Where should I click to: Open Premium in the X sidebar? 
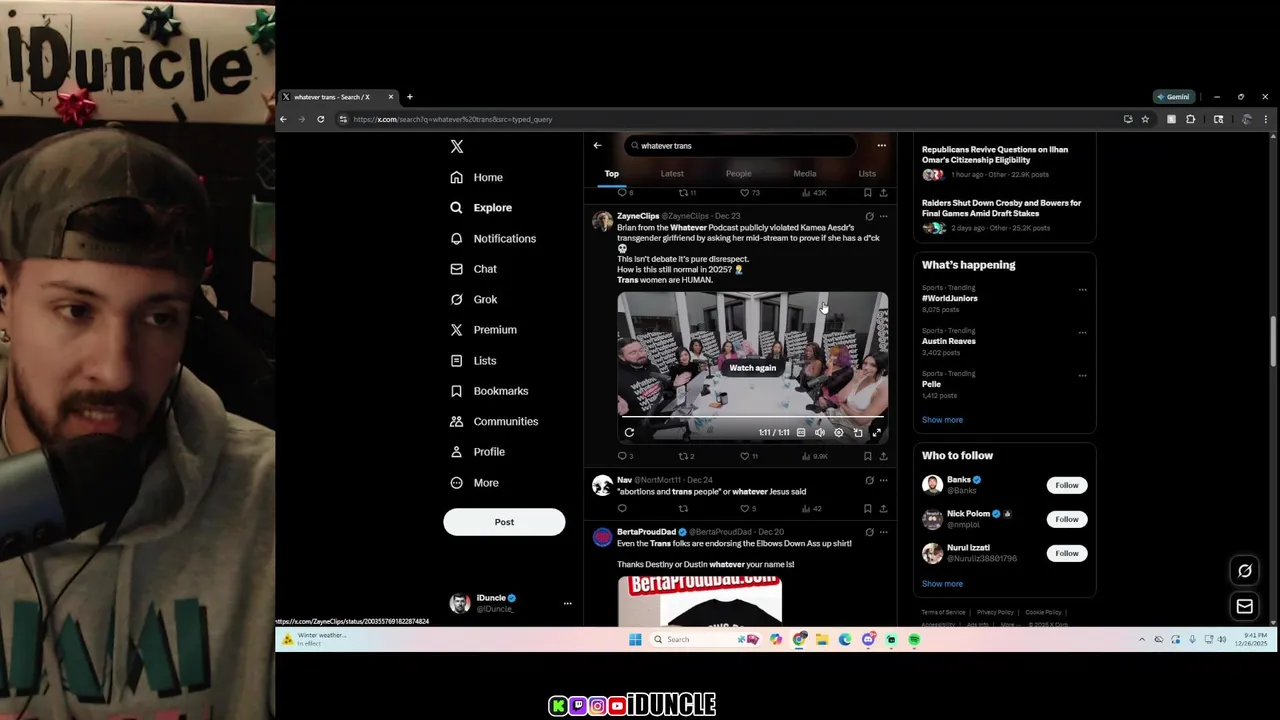click(x=484, y=330)
